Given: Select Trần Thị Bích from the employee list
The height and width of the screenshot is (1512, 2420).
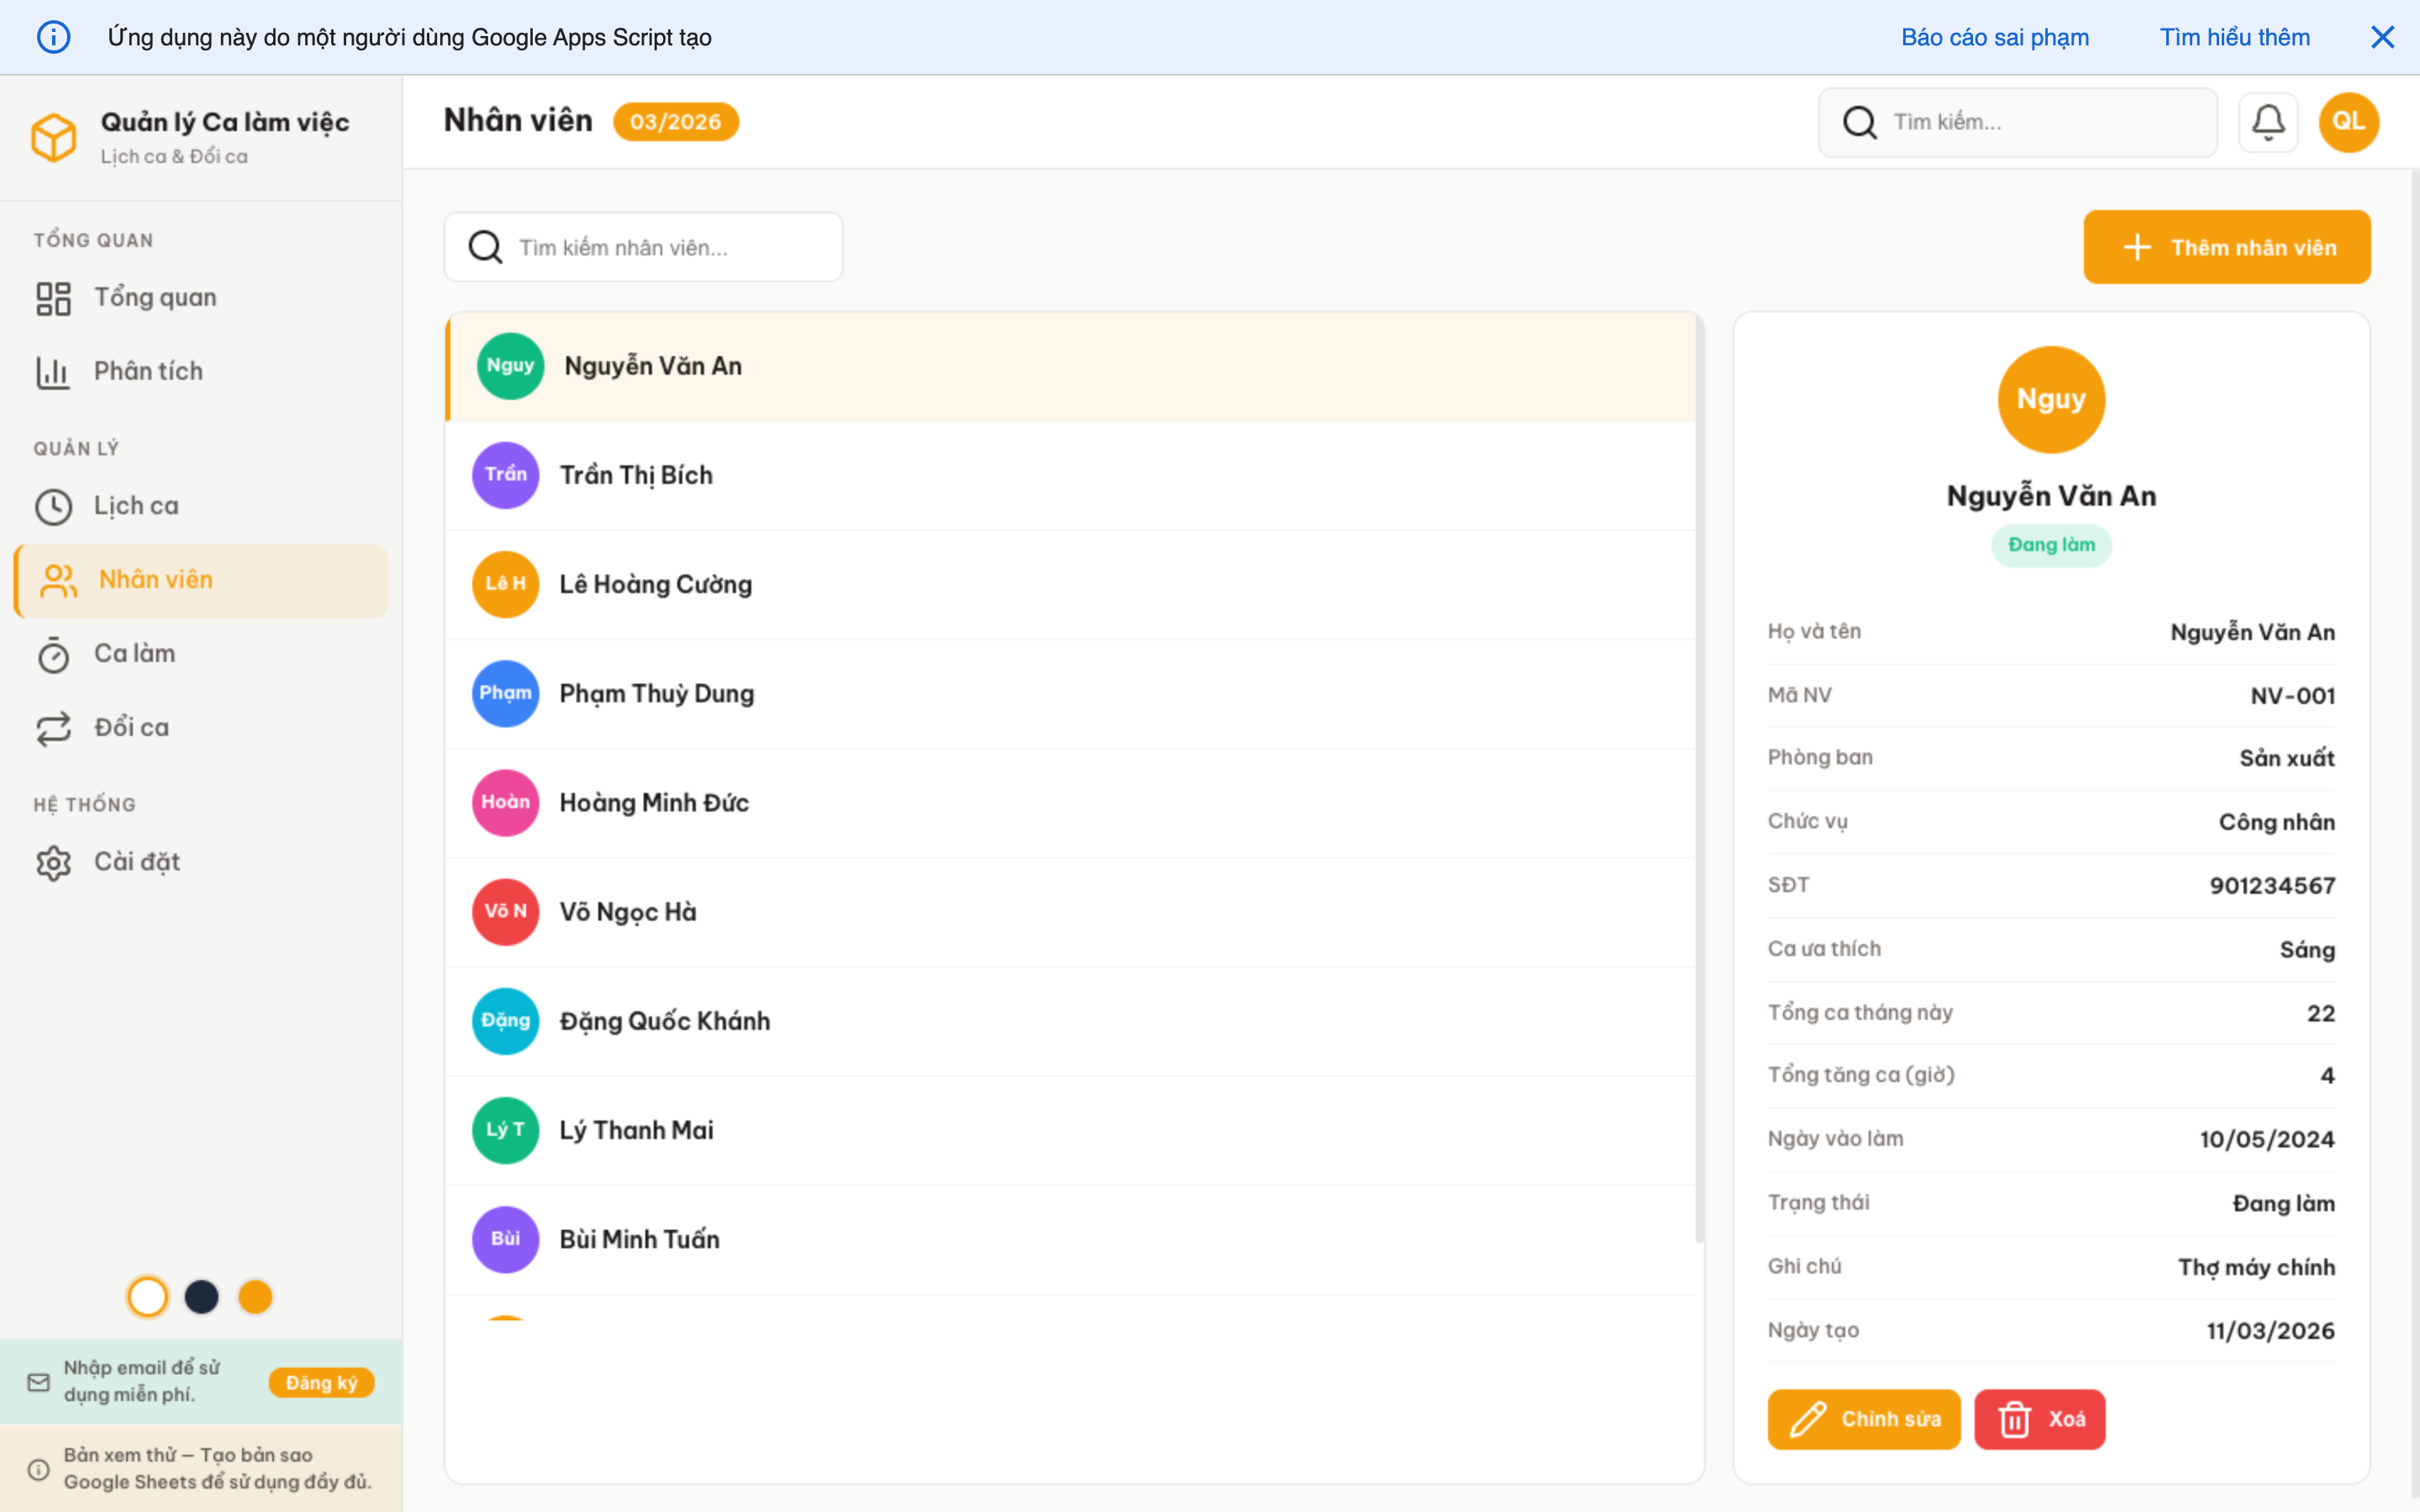Looking at the screenshot, I should (636, 475).
